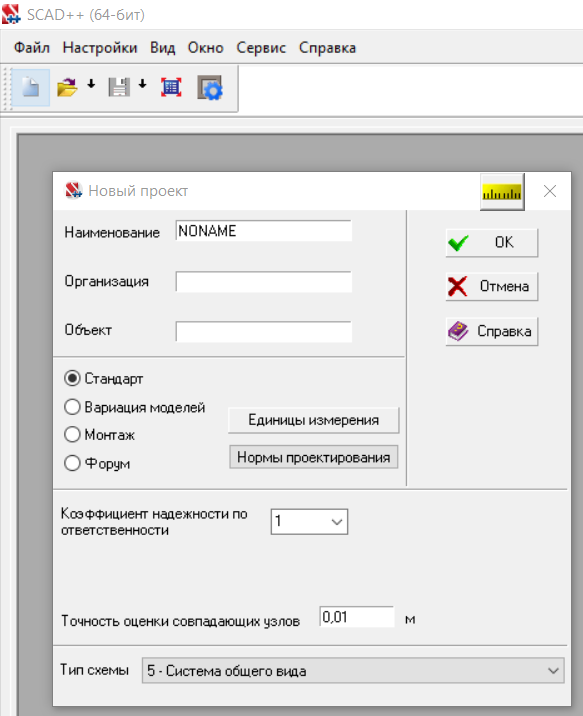This screenshot has height=716, width=583.
Task: Expand the arrow next to Open icon
Action: (x=91, y=84)
